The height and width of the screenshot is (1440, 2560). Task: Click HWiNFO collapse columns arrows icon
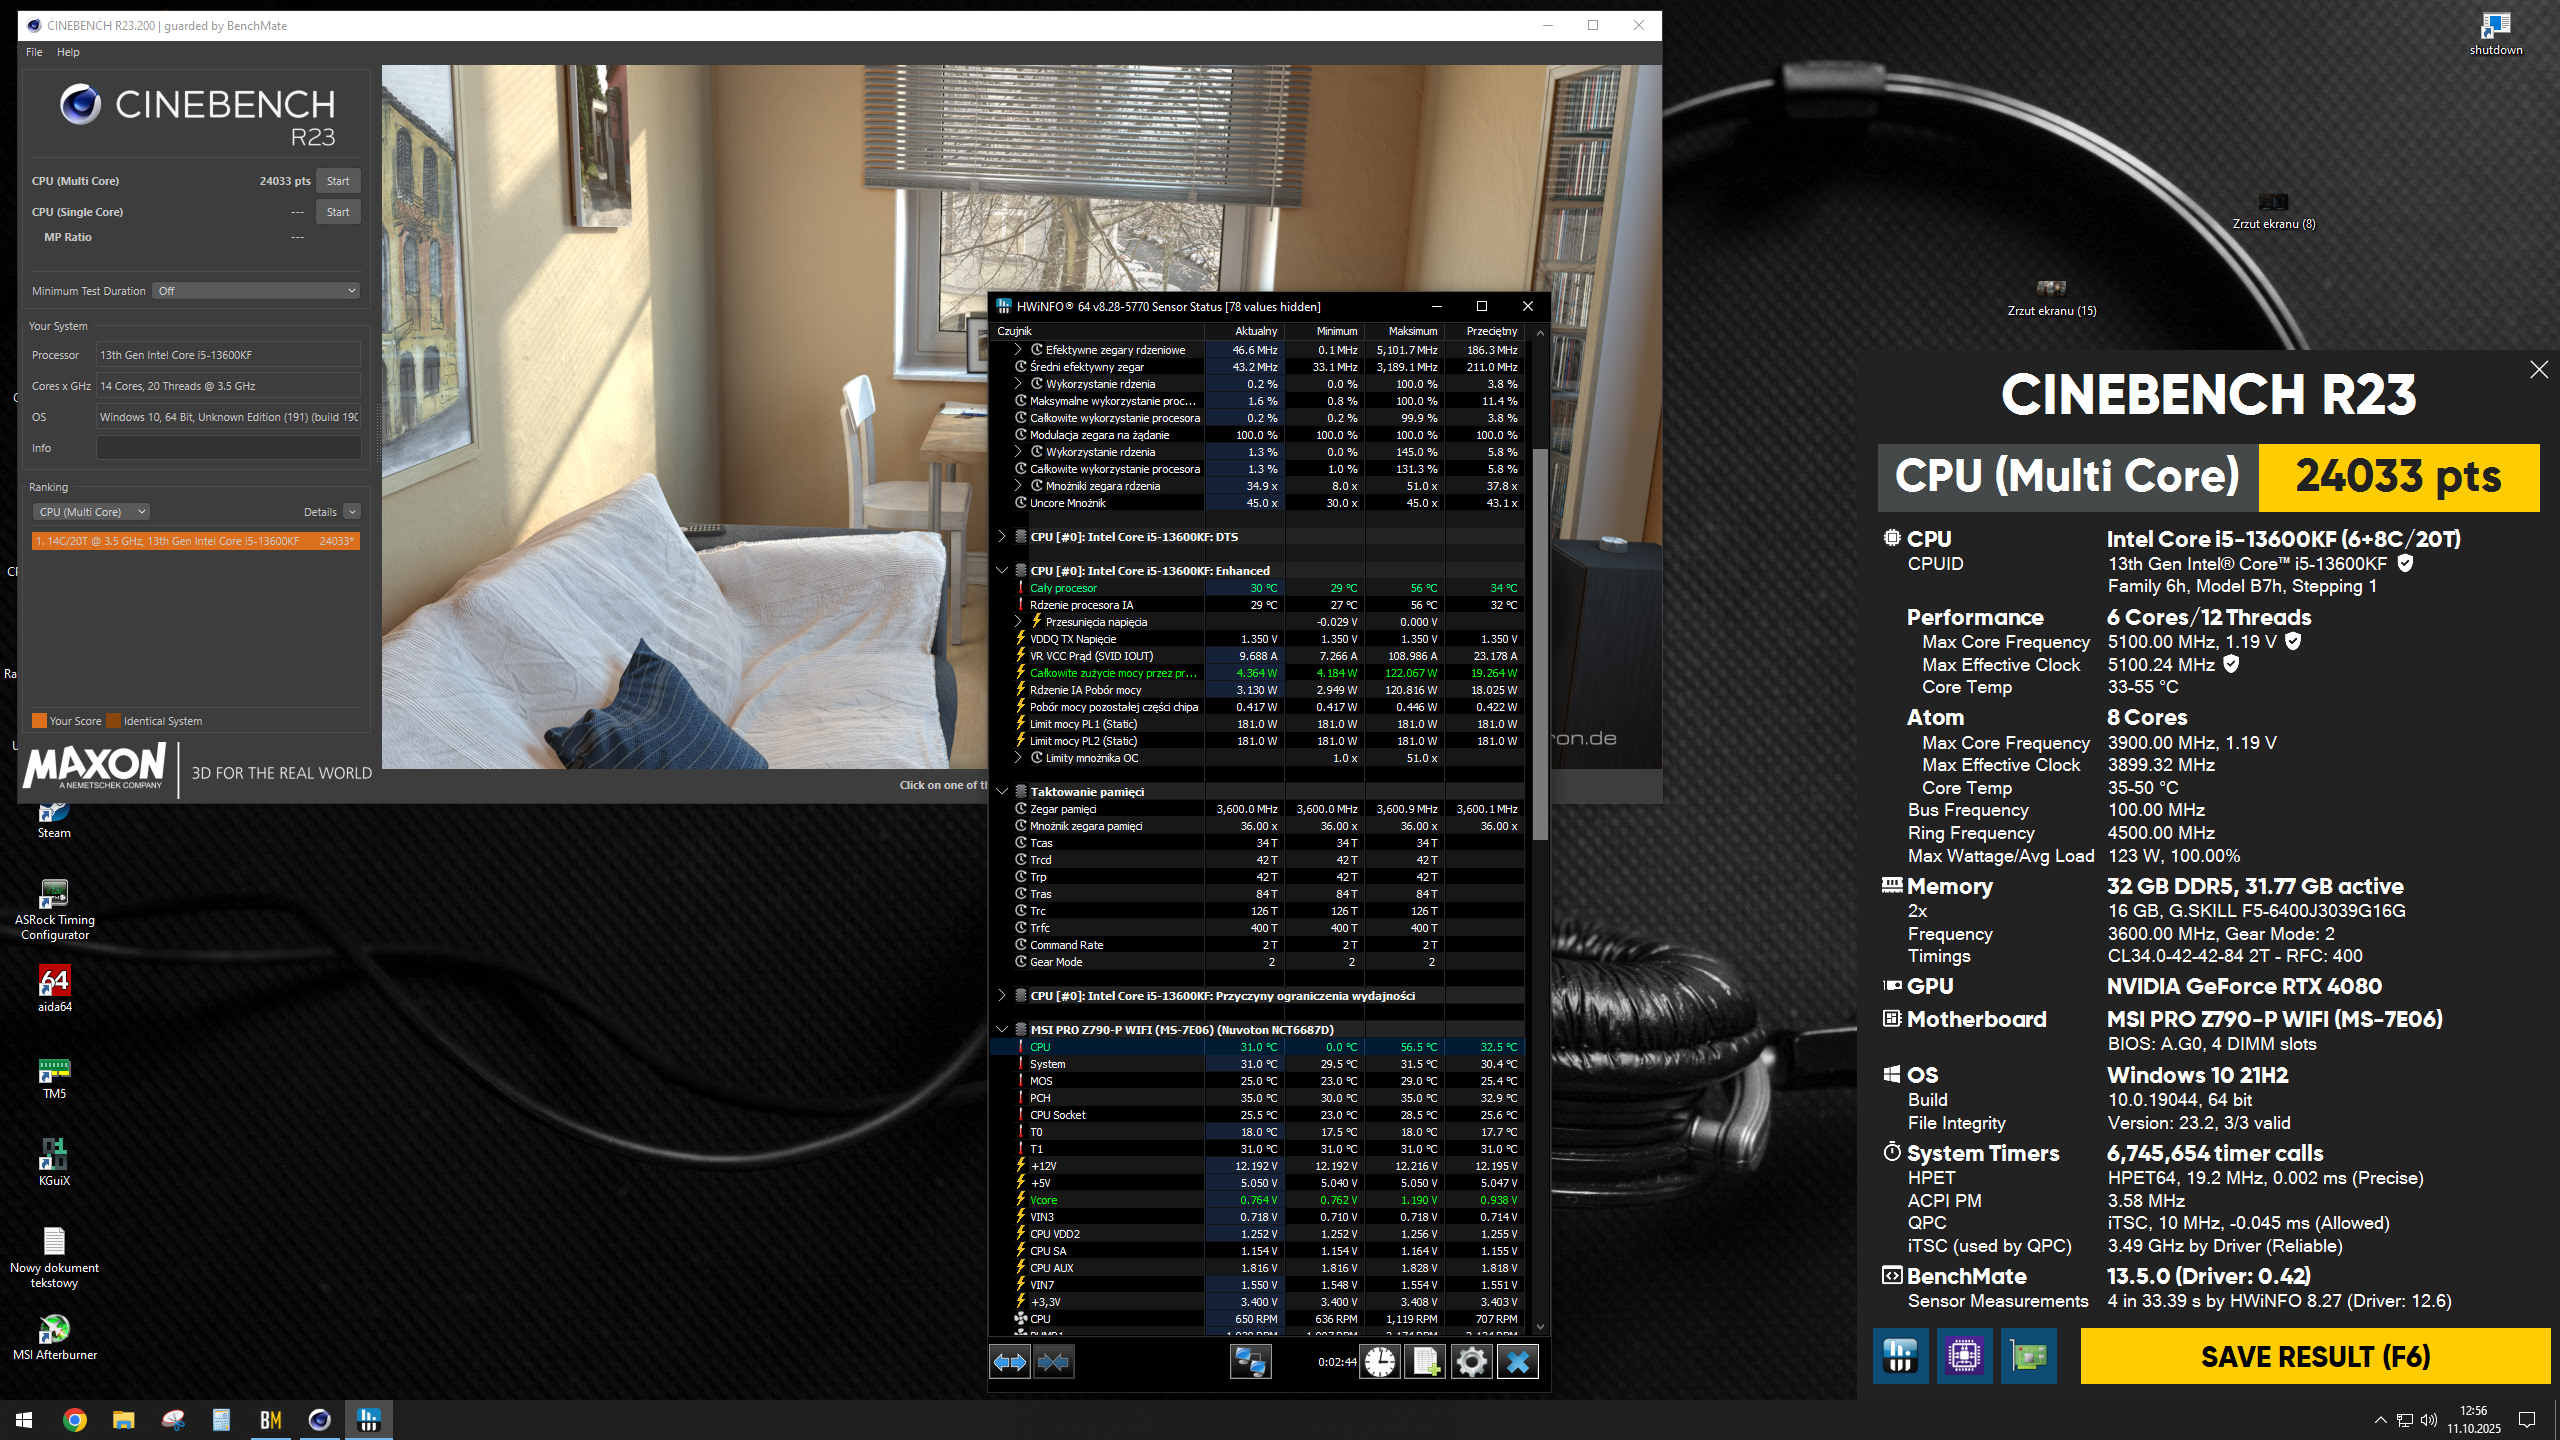click(1053, 1361)
